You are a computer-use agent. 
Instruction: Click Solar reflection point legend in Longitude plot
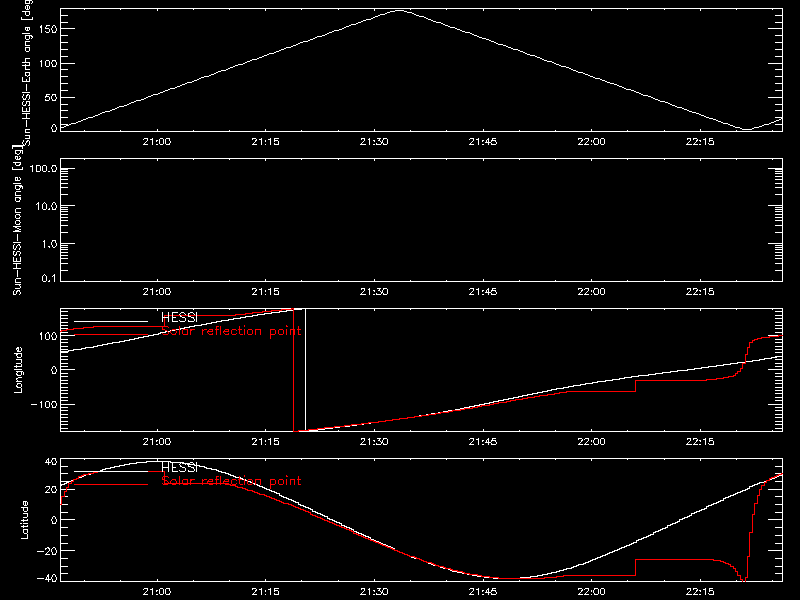[232, 331]
